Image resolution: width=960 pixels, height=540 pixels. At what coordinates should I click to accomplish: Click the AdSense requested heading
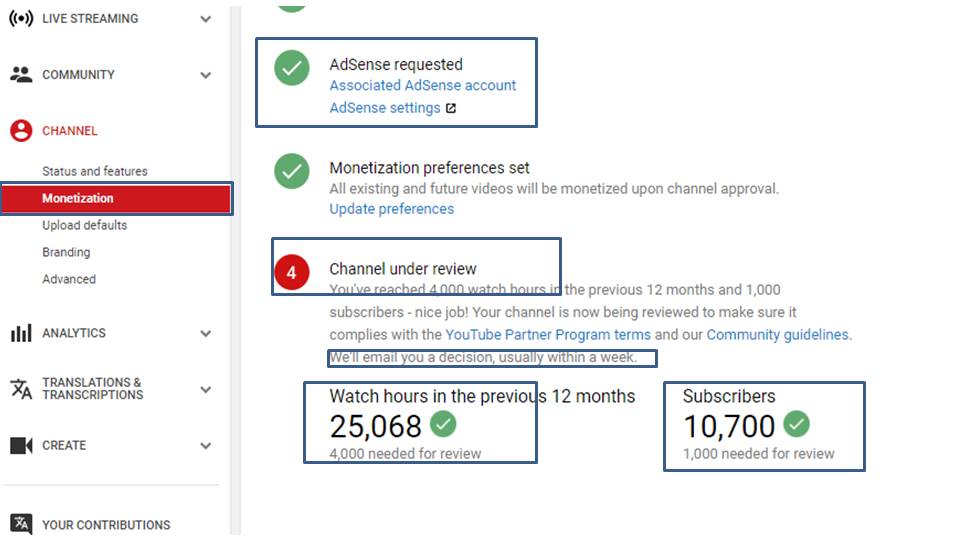(396, 64)
